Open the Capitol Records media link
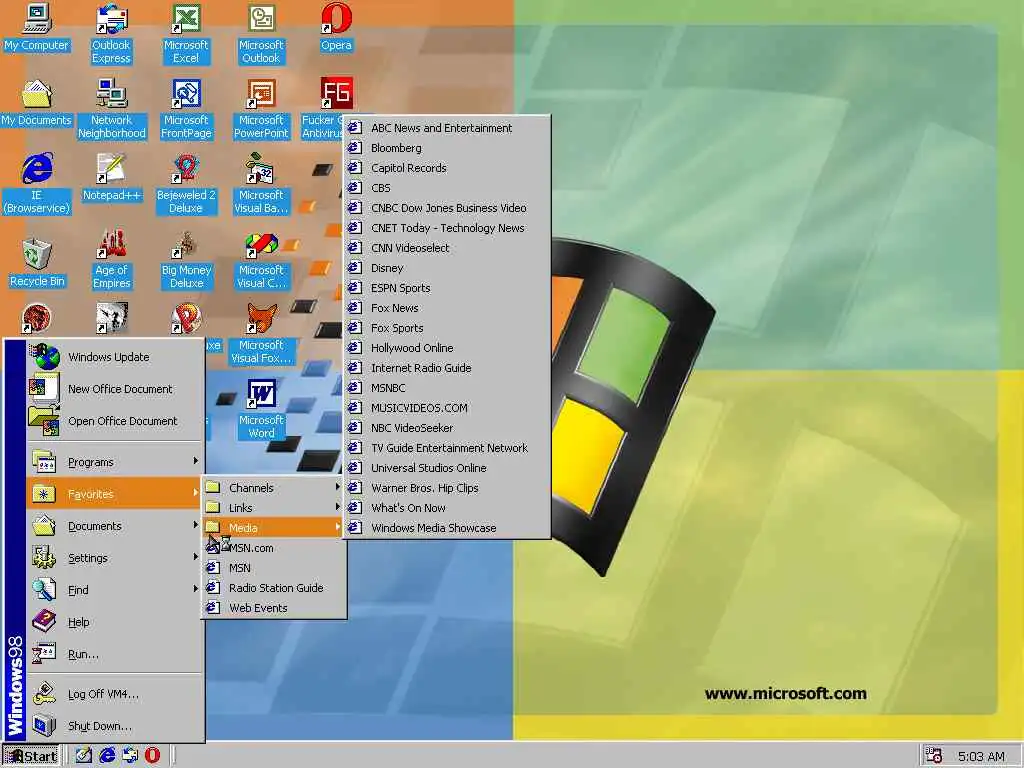Image resolution: width=1024 pixels, height=768 pixels. 447,168
